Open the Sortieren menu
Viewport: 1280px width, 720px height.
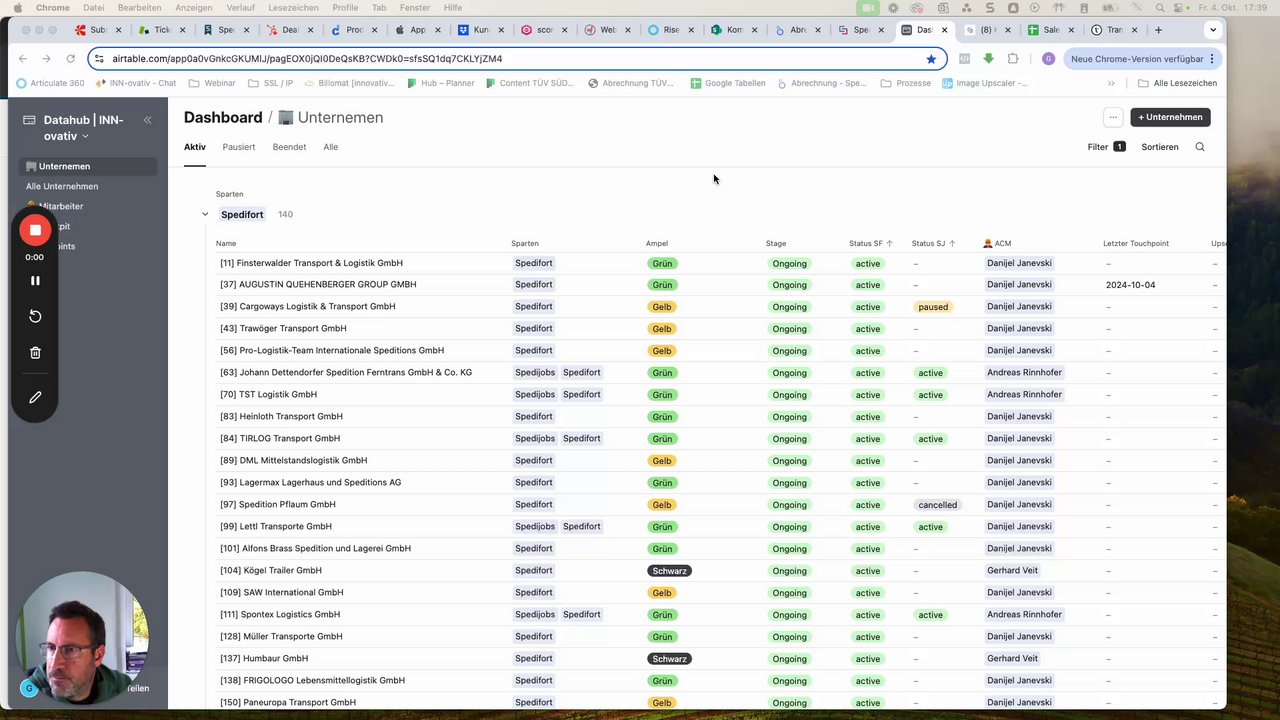click(x=1160, y=147)
